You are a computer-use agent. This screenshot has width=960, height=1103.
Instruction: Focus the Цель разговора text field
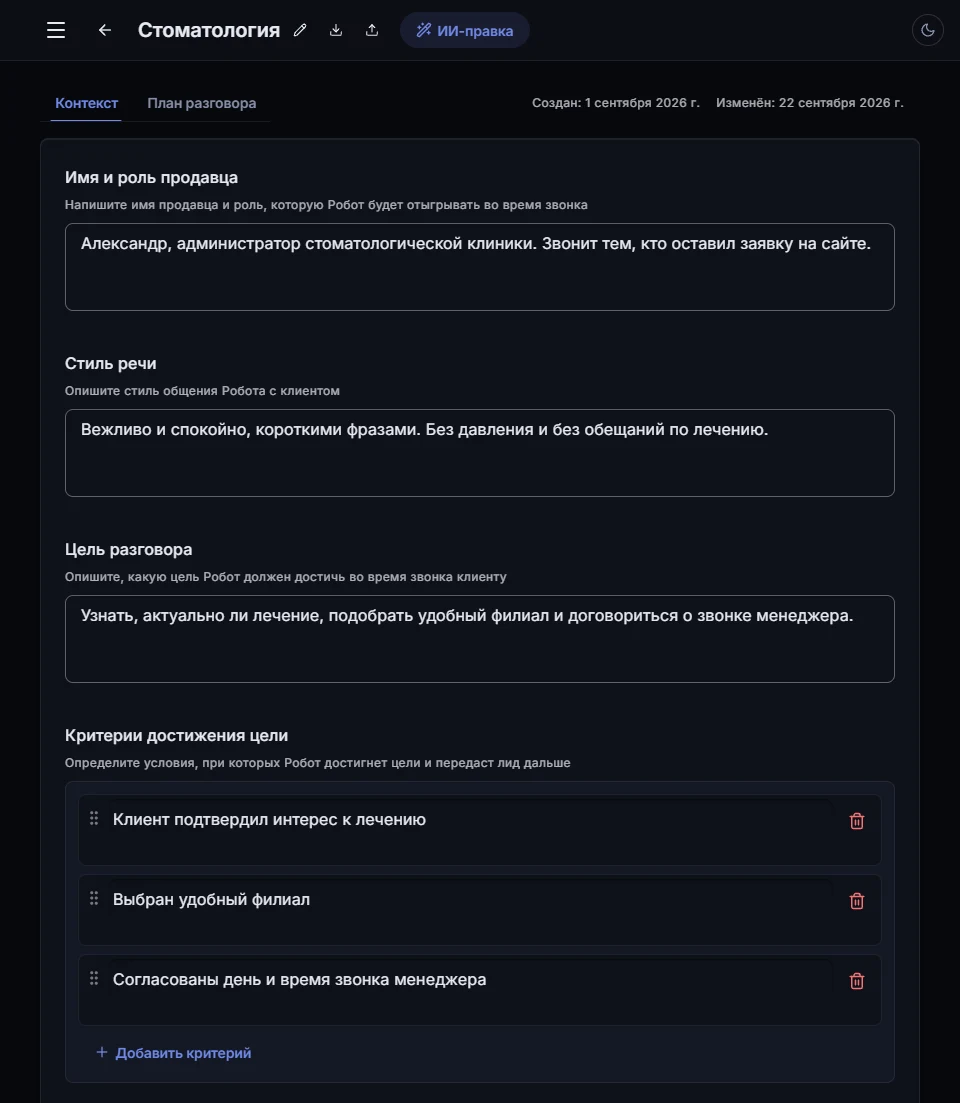click(x=480, y=639)
